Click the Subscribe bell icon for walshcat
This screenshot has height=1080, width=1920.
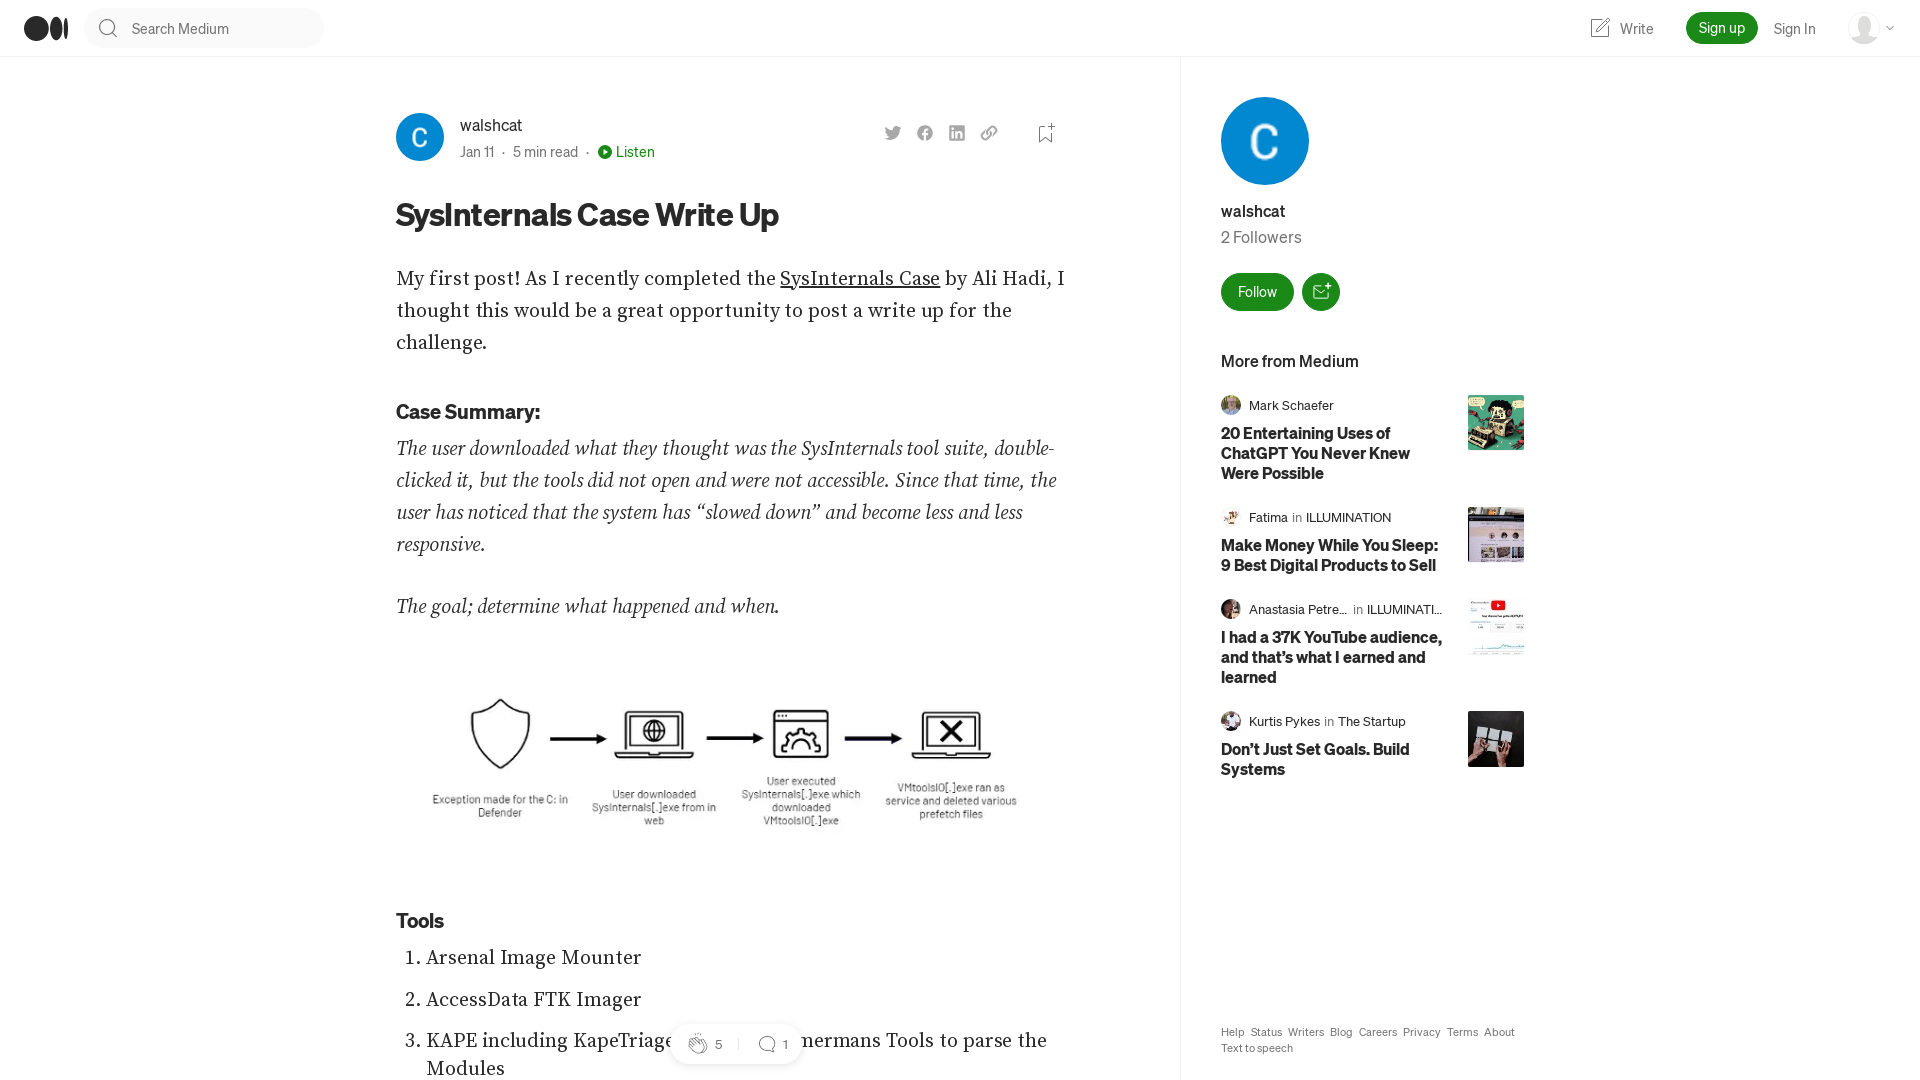[x=1320, y=291]
